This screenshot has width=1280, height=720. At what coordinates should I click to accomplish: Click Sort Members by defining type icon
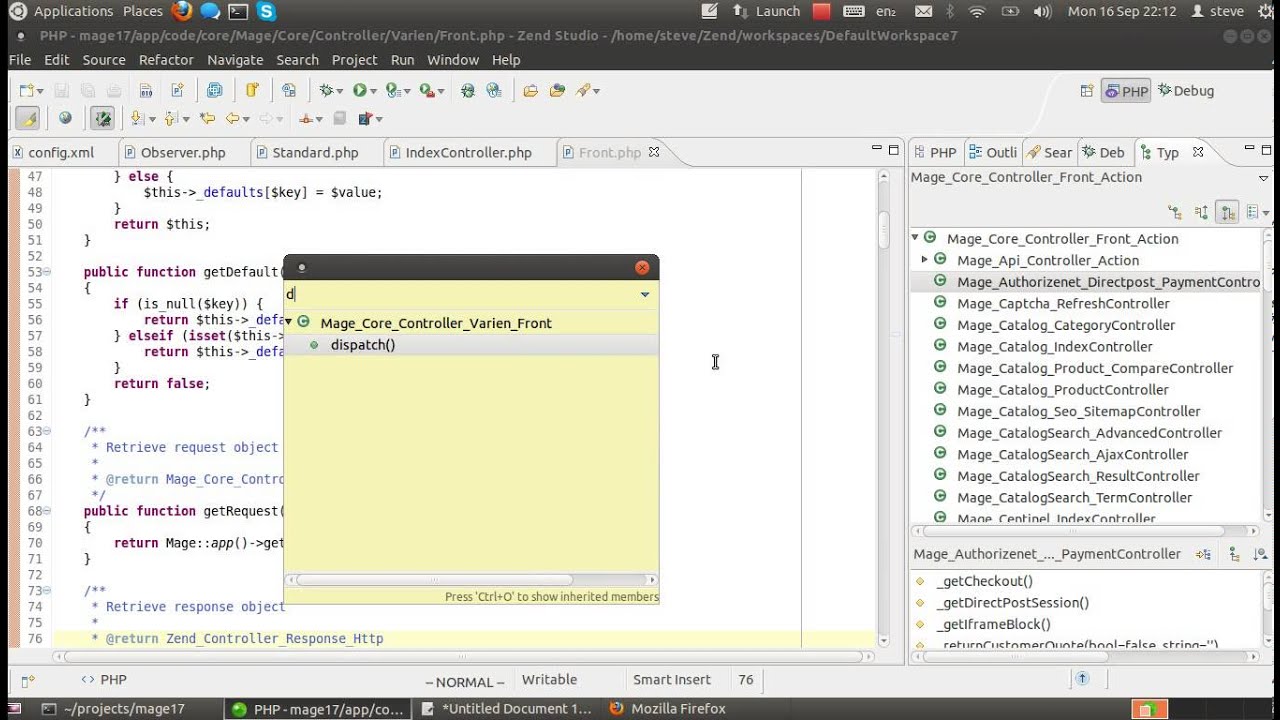click(1262, 554)
